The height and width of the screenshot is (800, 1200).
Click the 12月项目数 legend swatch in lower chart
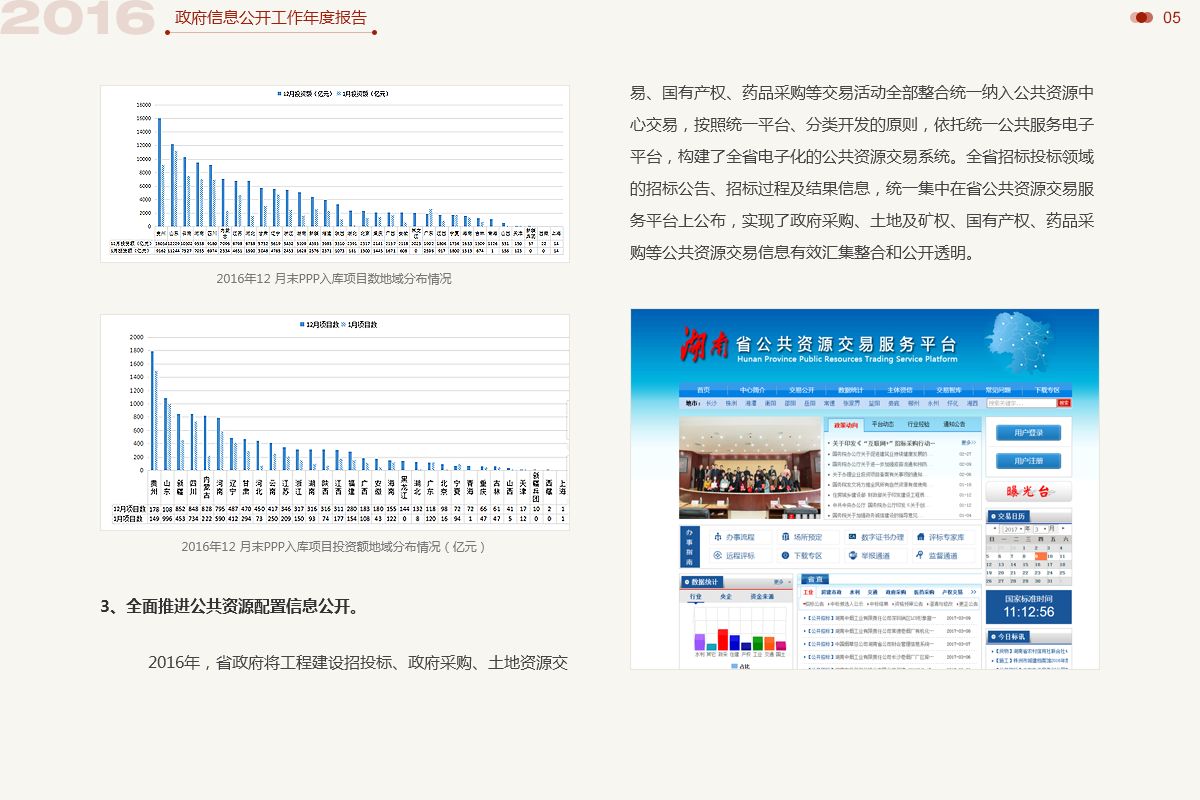click(303, 325)
